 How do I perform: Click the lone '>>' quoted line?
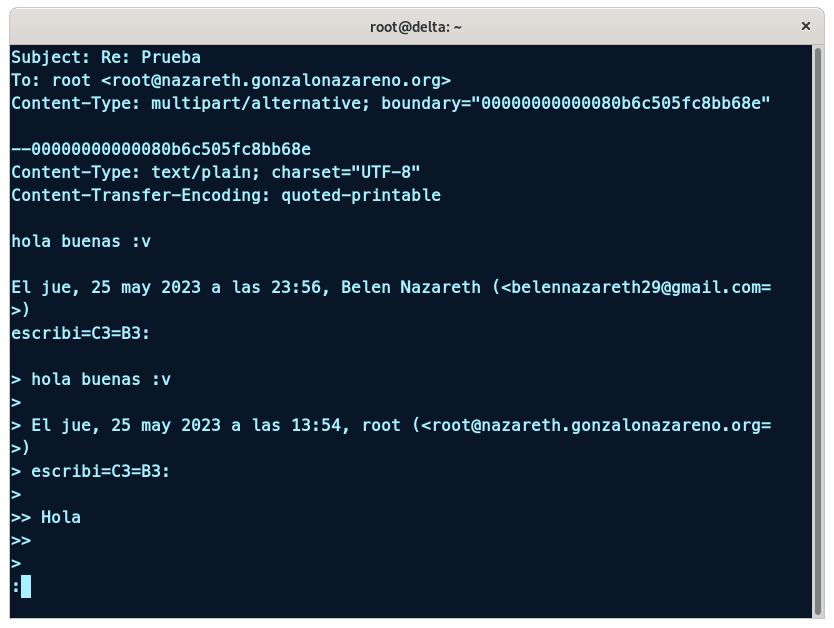tap(21, 540)
